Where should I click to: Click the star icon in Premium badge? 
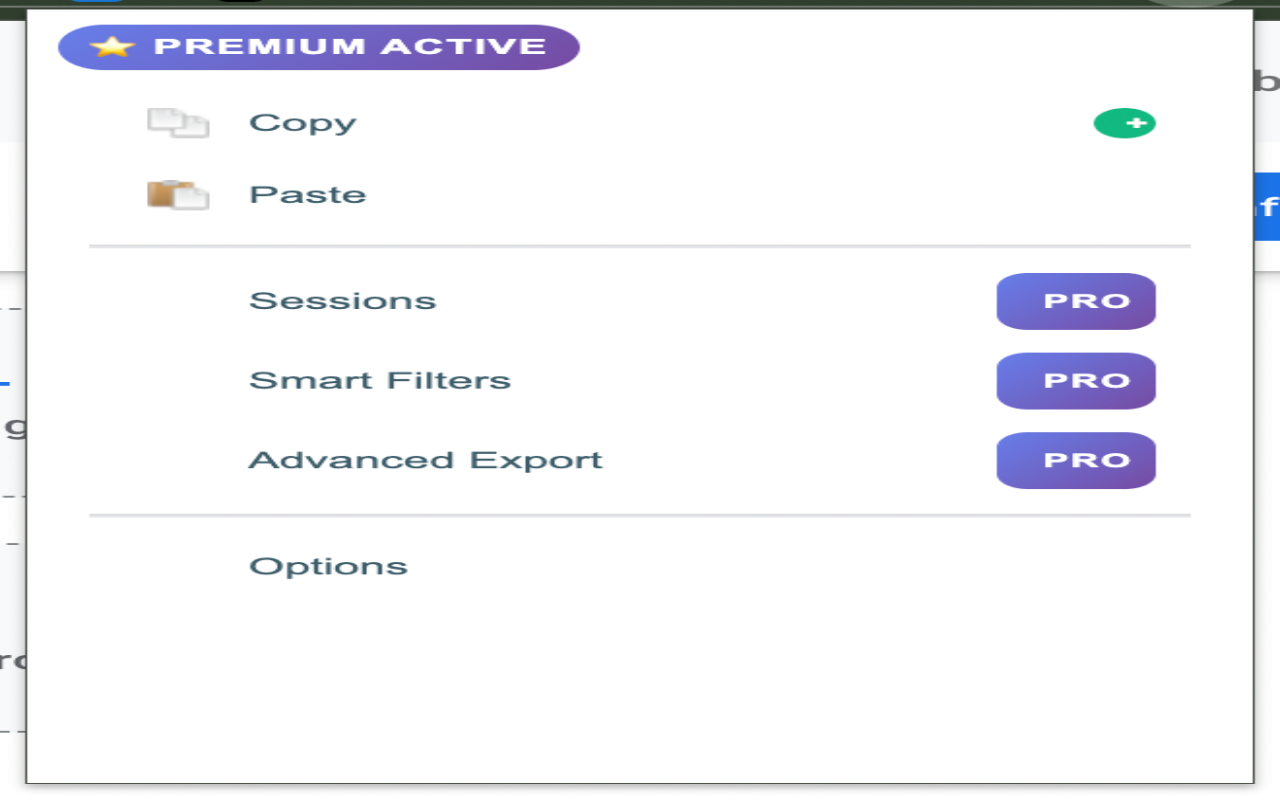(x=111, y=47)
